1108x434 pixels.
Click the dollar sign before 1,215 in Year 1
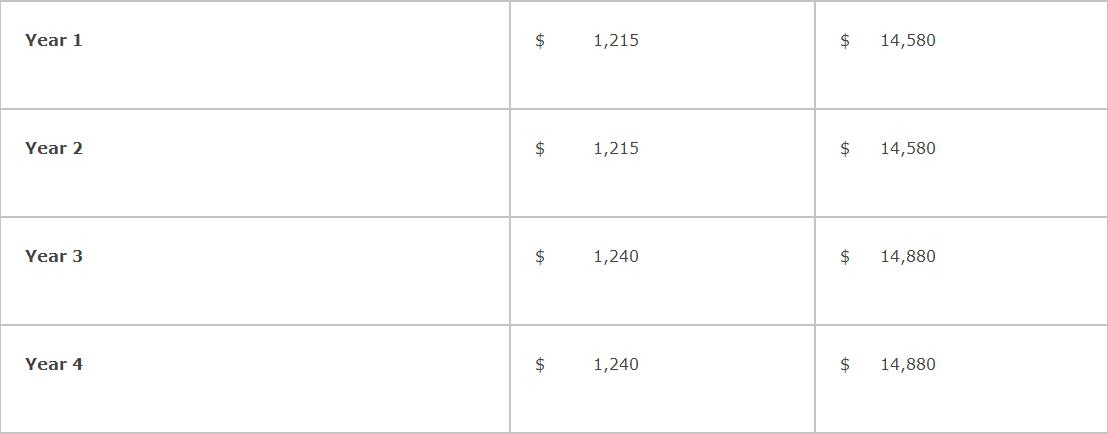(x=540, y=40)
